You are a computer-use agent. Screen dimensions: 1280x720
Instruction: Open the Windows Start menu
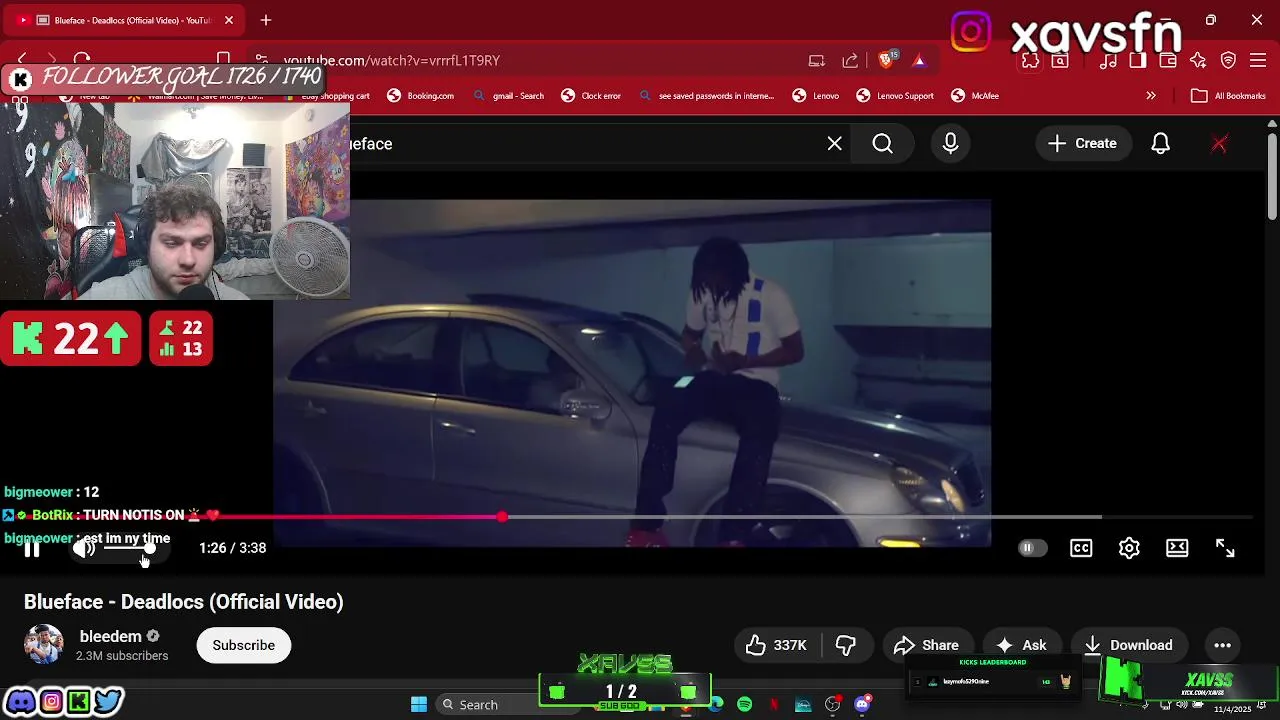click(419, 705)
